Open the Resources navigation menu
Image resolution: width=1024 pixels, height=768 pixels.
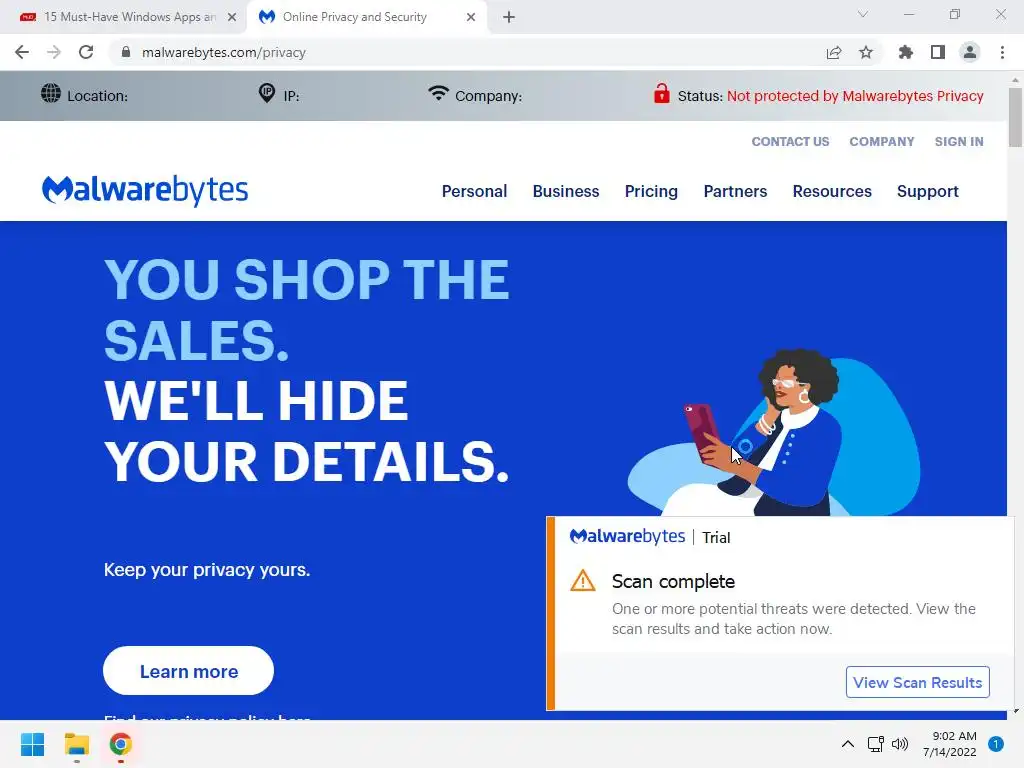pyautogui.click(x=832, y=191)
